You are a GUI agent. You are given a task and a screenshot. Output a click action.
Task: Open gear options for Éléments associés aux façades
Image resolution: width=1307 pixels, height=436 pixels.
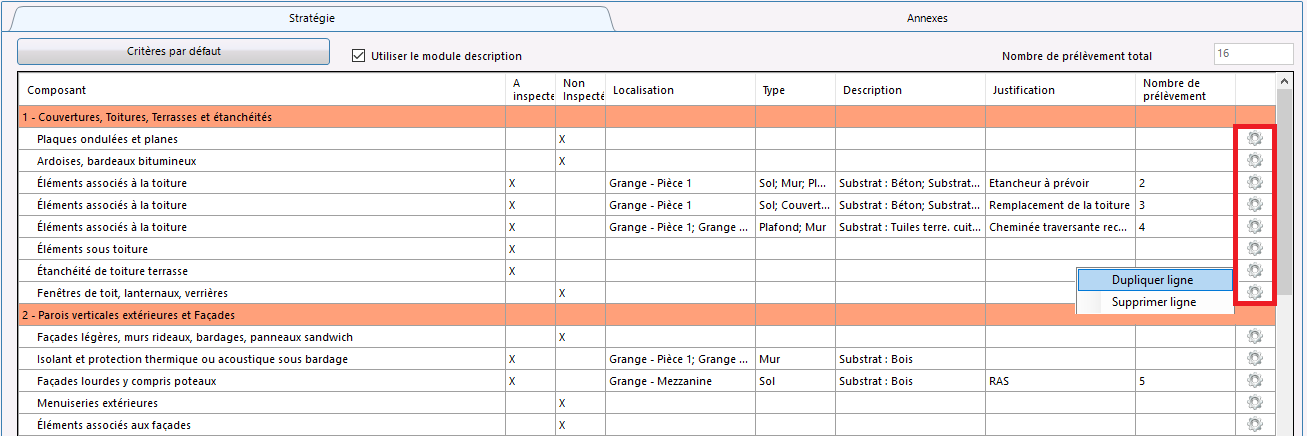(1254, 425)
